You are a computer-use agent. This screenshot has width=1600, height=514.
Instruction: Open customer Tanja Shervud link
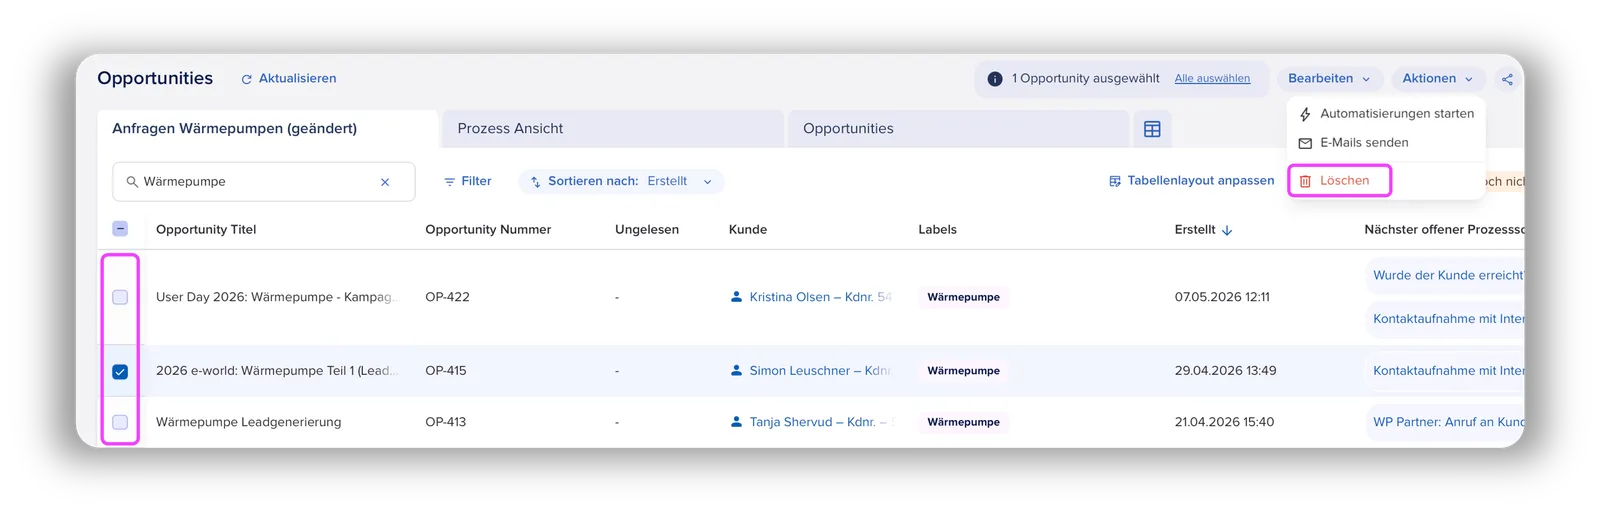820,422
